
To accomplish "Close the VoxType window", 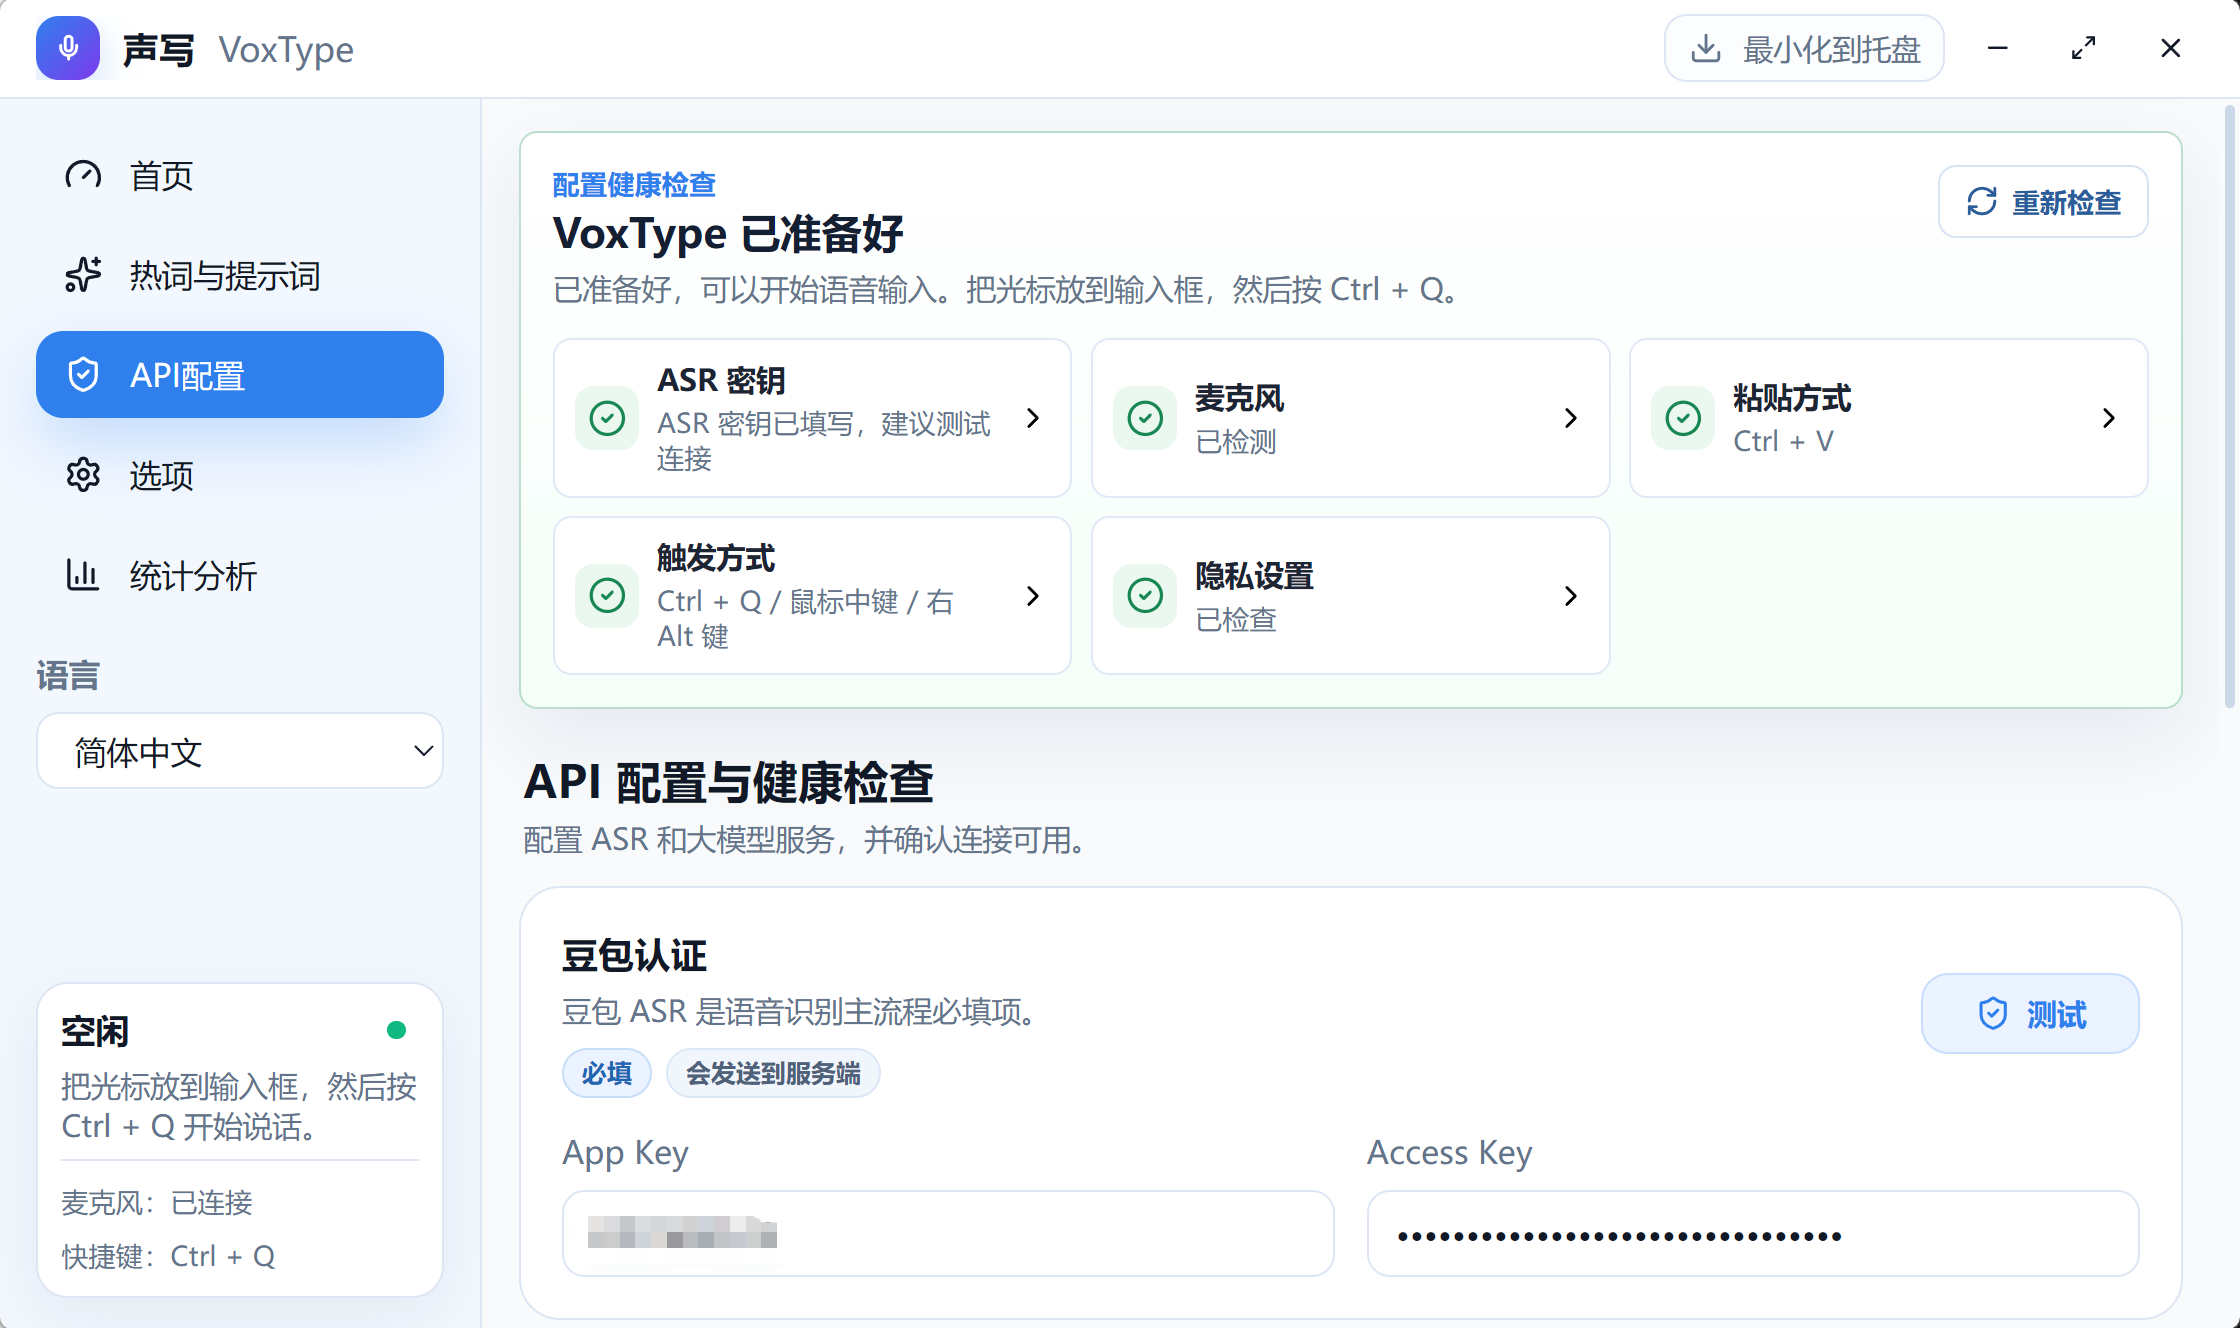I will [2170, 48].
